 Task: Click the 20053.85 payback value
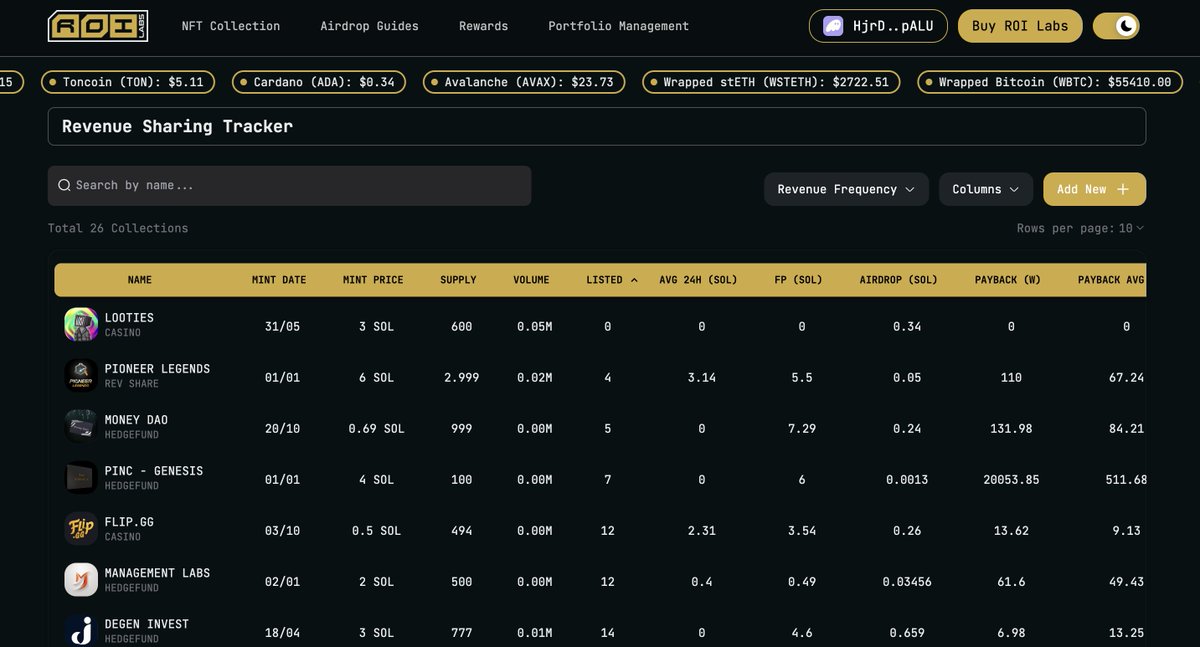(1011, 480)
